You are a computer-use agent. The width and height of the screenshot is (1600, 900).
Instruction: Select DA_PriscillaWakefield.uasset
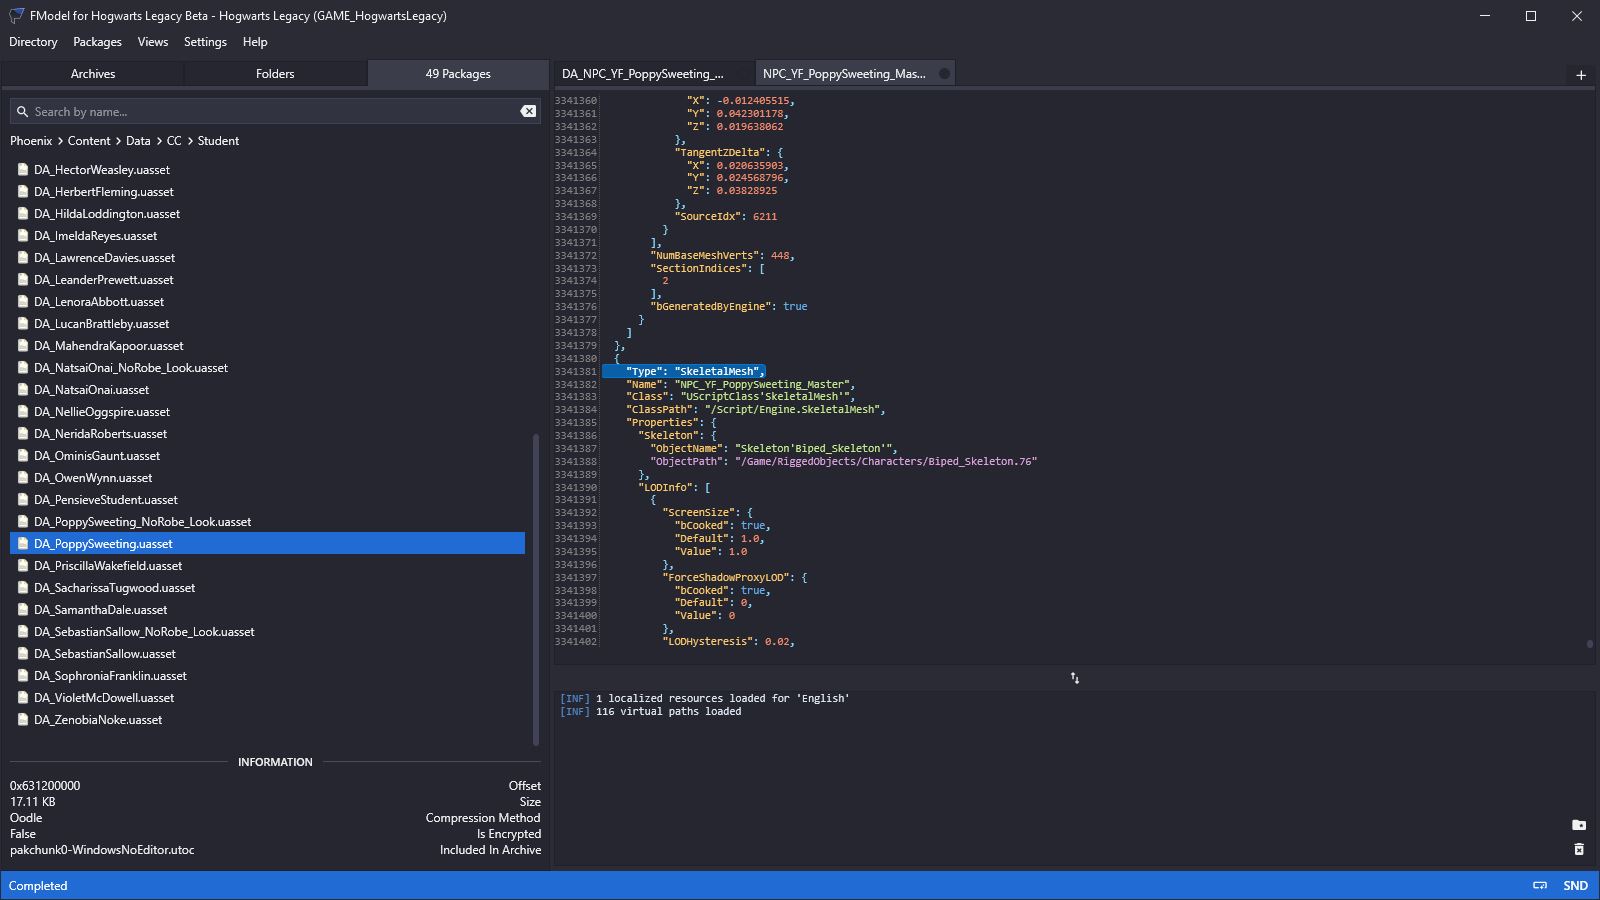(267, 566)
